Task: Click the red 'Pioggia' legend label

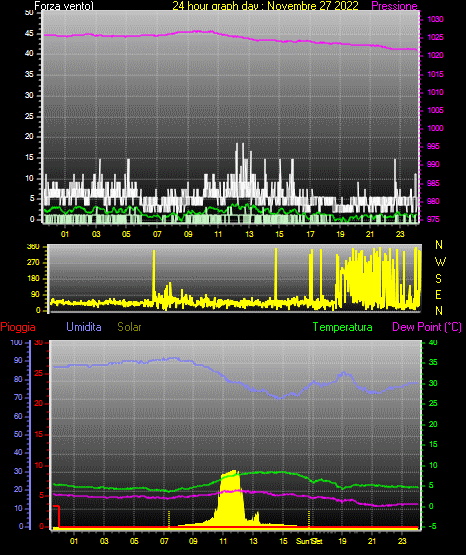Action: point(18,327)
